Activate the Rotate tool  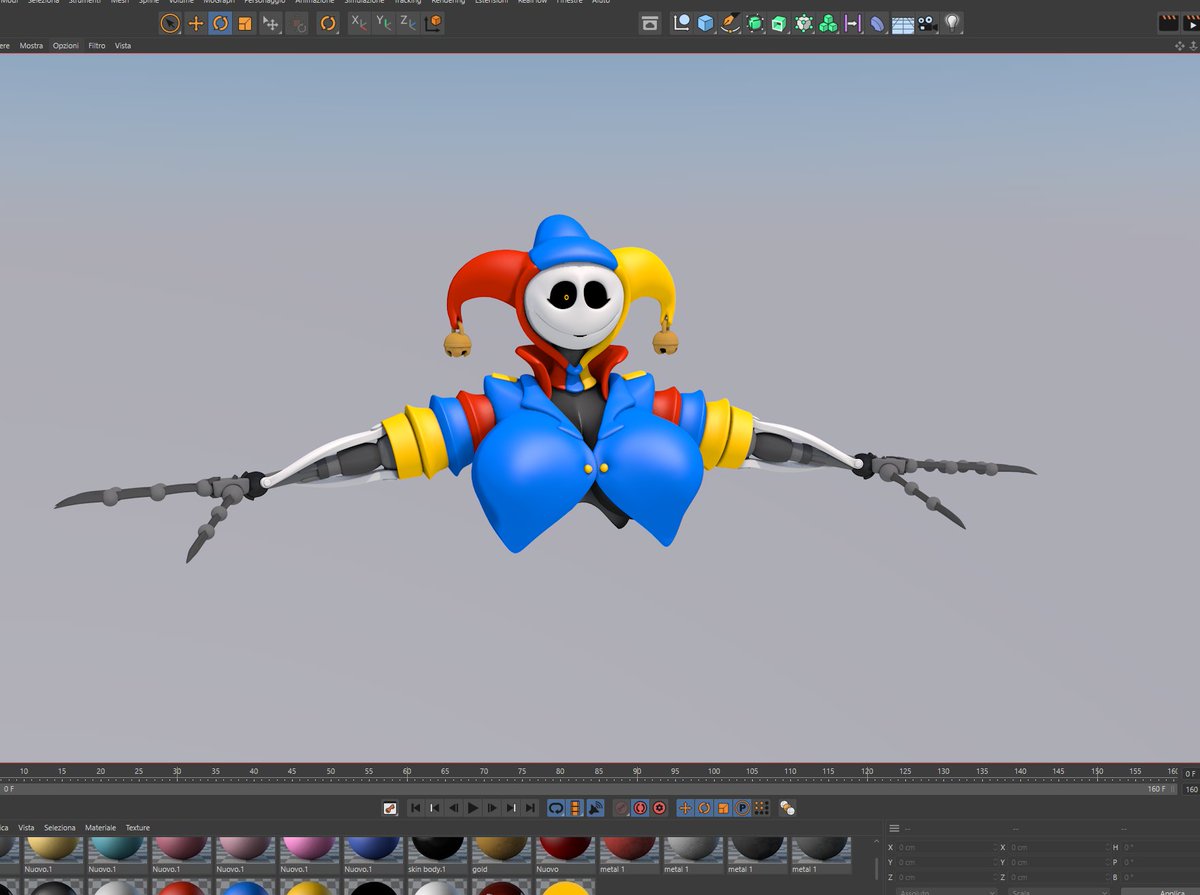coord(220,23)
